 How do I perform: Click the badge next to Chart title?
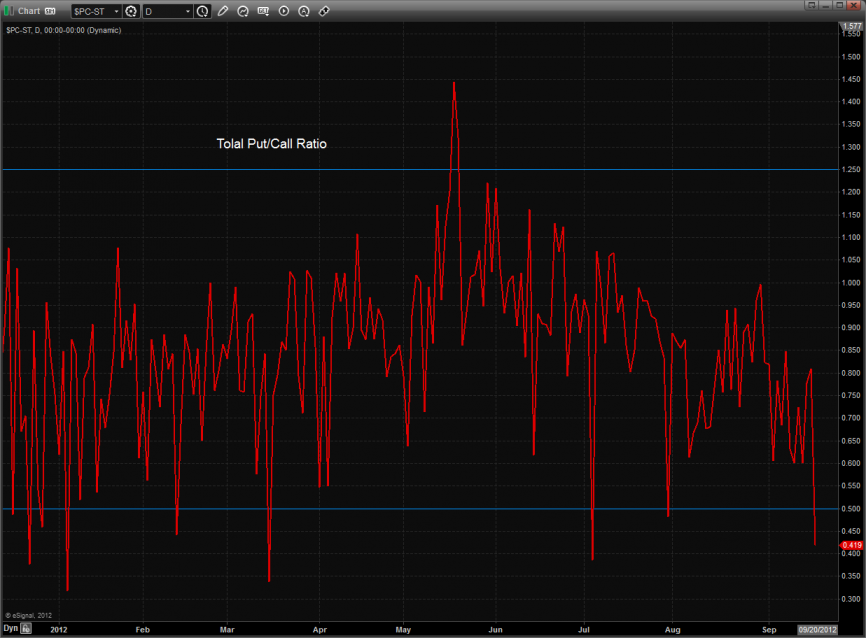tap(50, 11)
